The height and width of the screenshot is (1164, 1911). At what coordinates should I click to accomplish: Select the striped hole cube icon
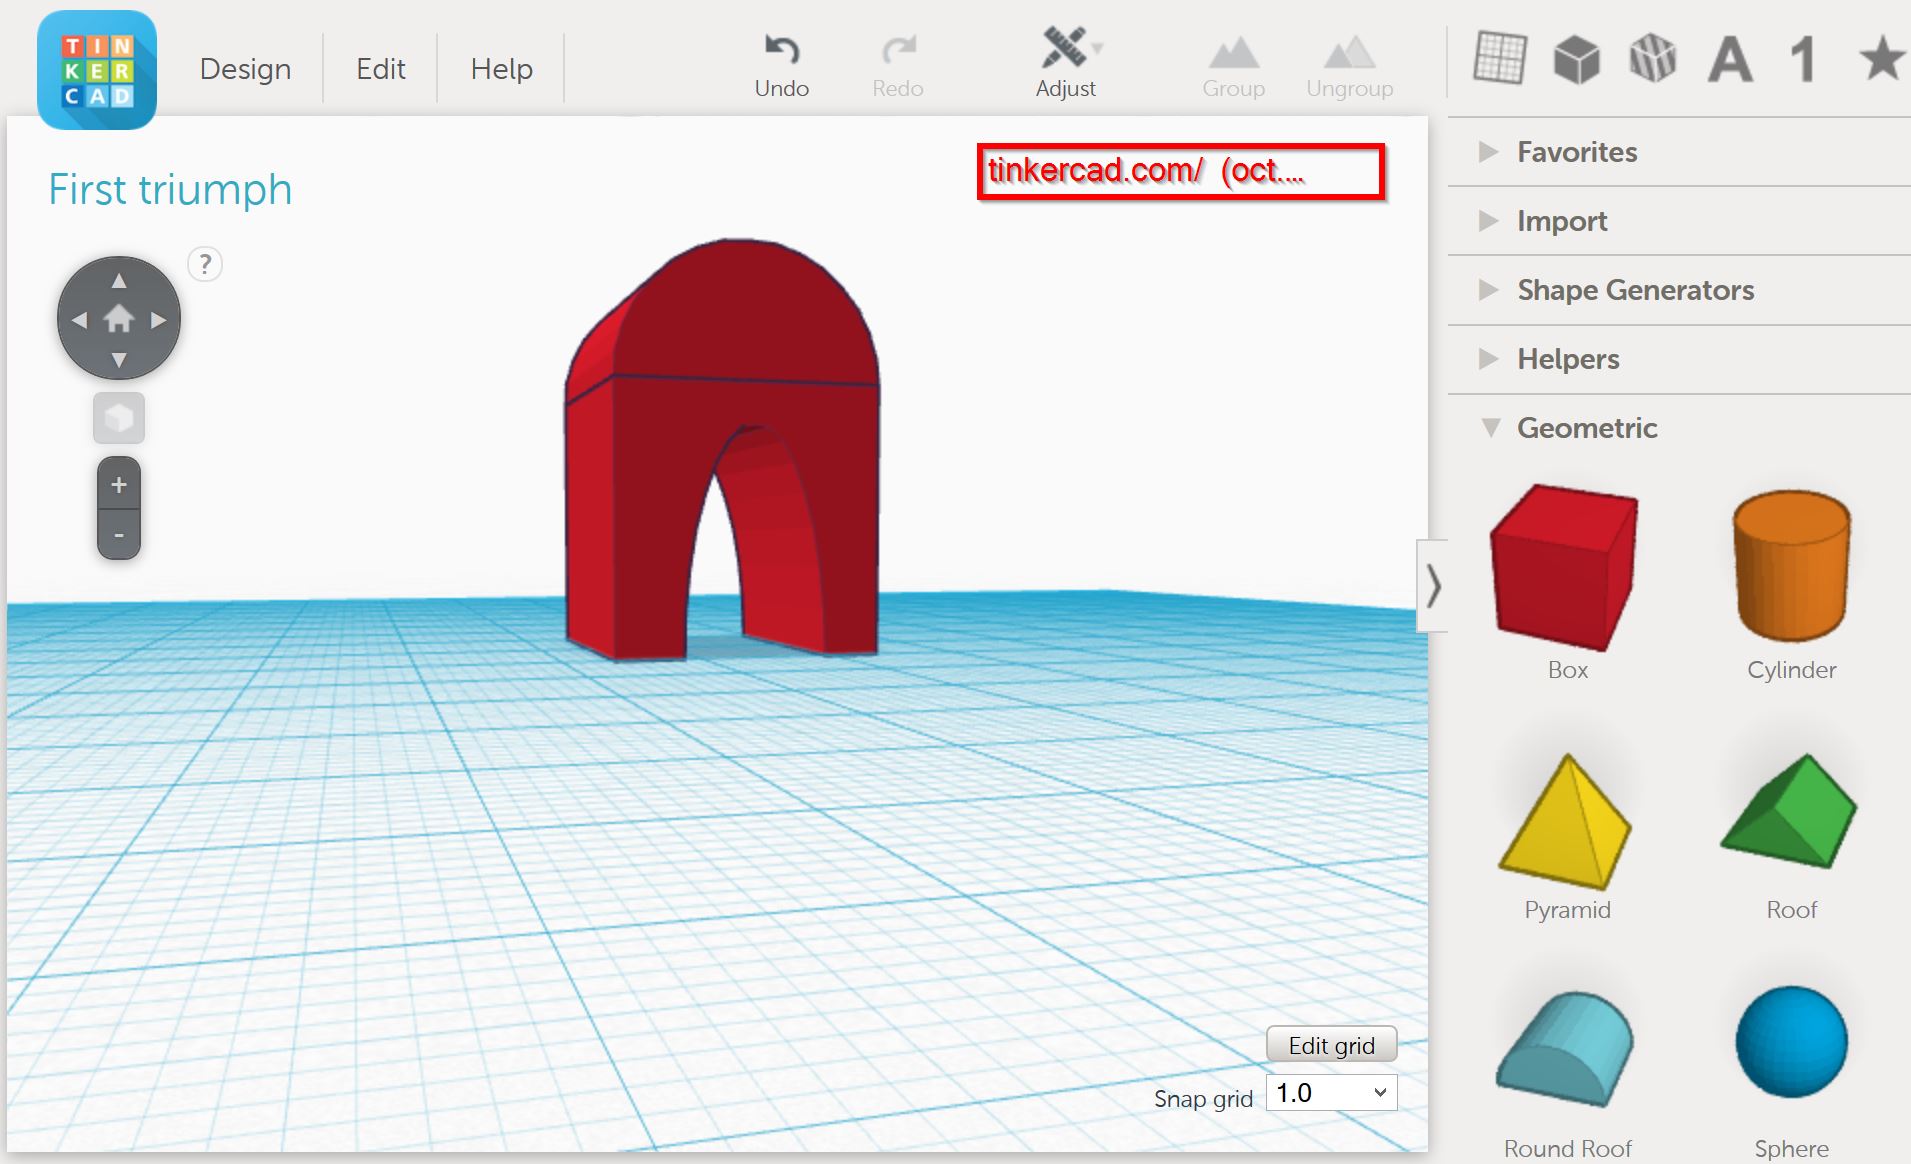point(1653,59)
